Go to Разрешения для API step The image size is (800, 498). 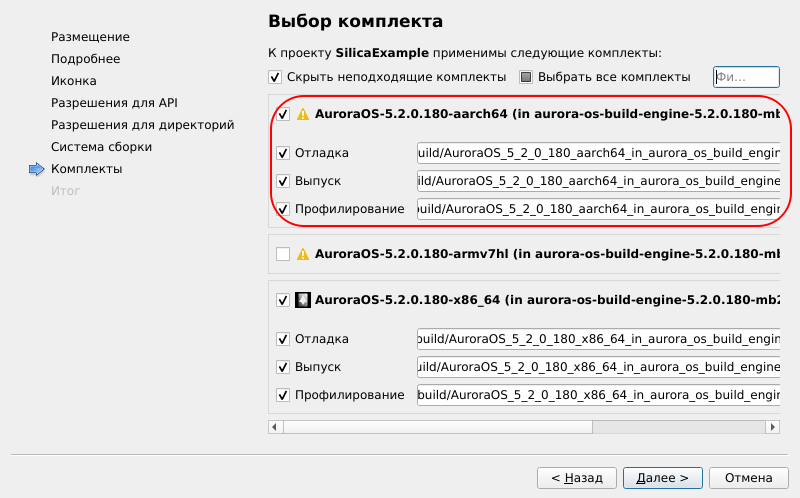[114, 103]
